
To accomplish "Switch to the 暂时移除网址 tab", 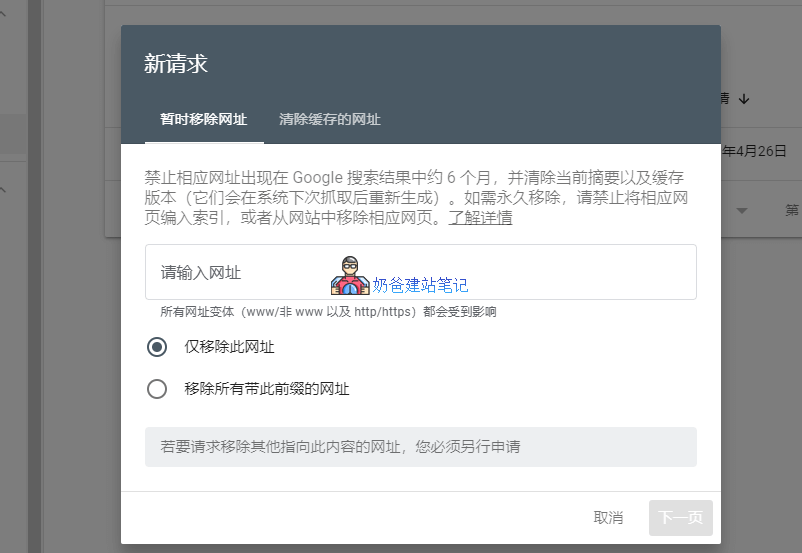I will tap(203, 119).
